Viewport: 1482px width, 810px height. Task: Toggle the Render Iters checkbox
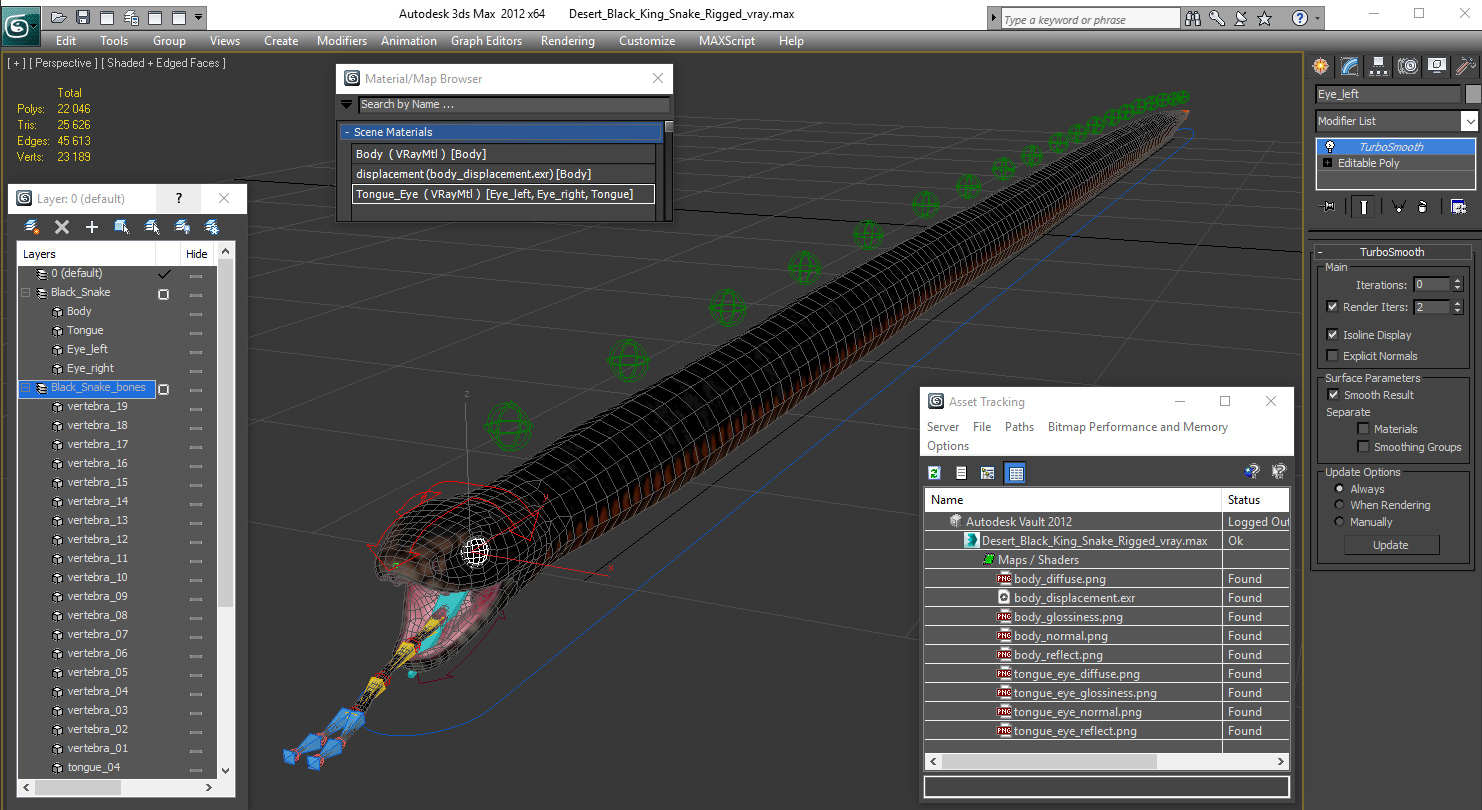(x=1332, y=307)
